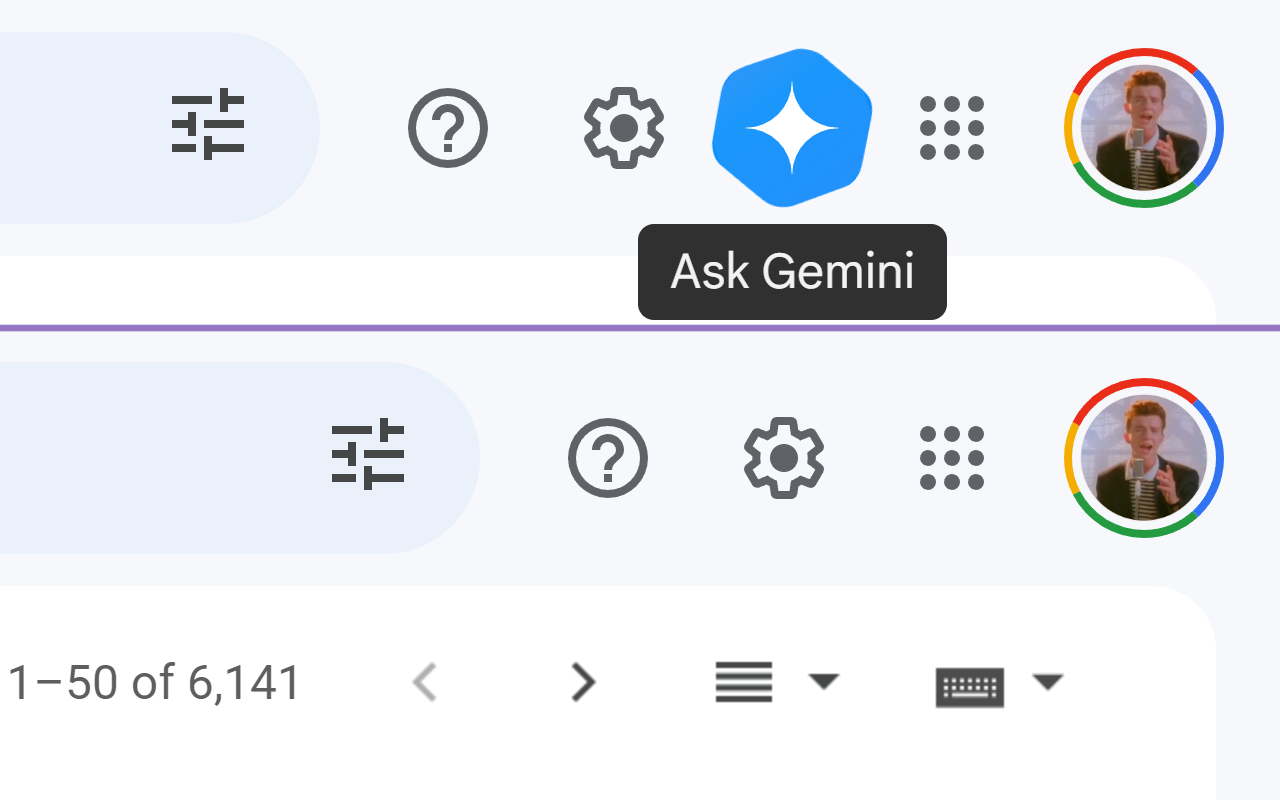Open the help menu in the lower toolbar

[x=607, y=458]
